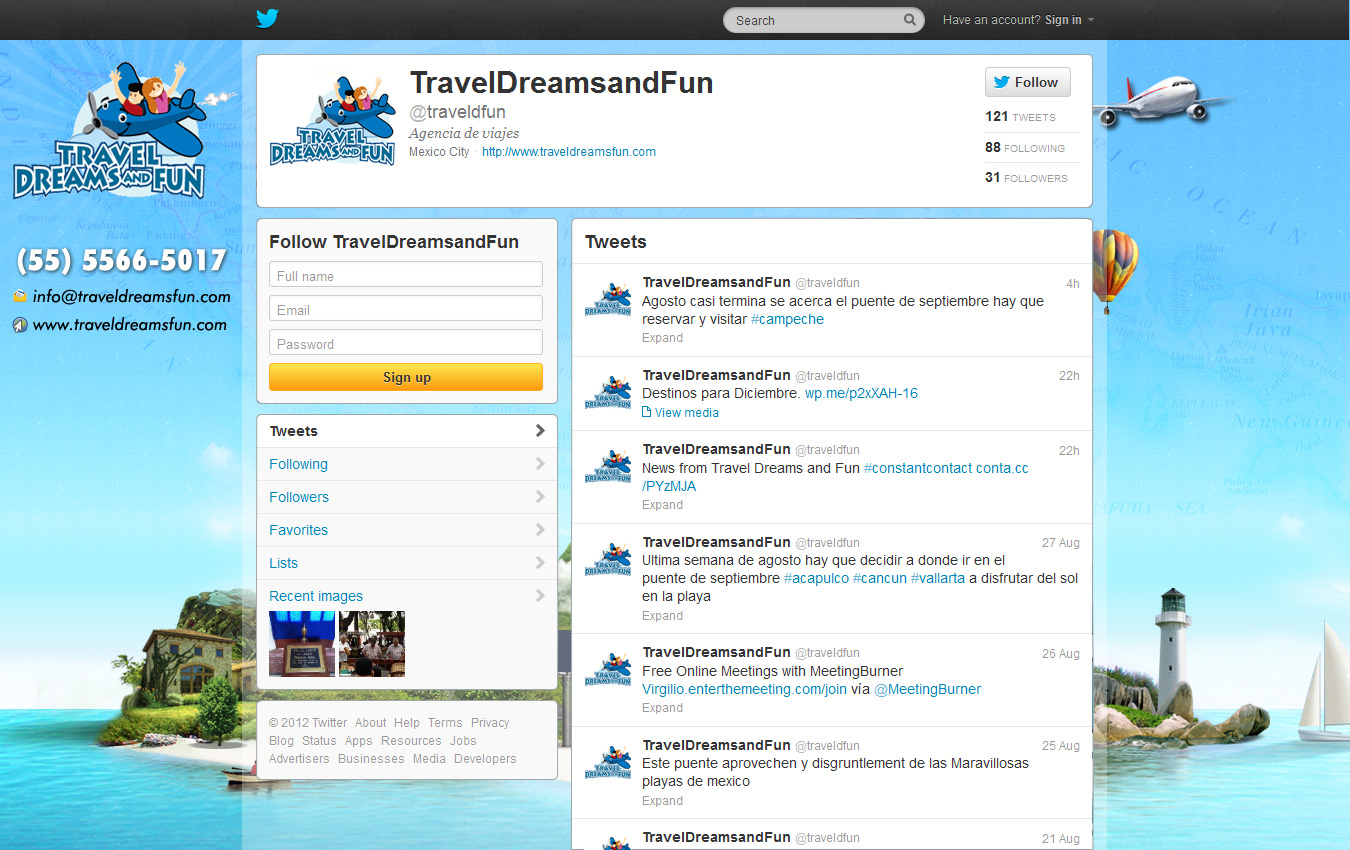Screen dimensions: 1350x850
Task: Click the search magnifier icon
Action: tap(910, 20)
